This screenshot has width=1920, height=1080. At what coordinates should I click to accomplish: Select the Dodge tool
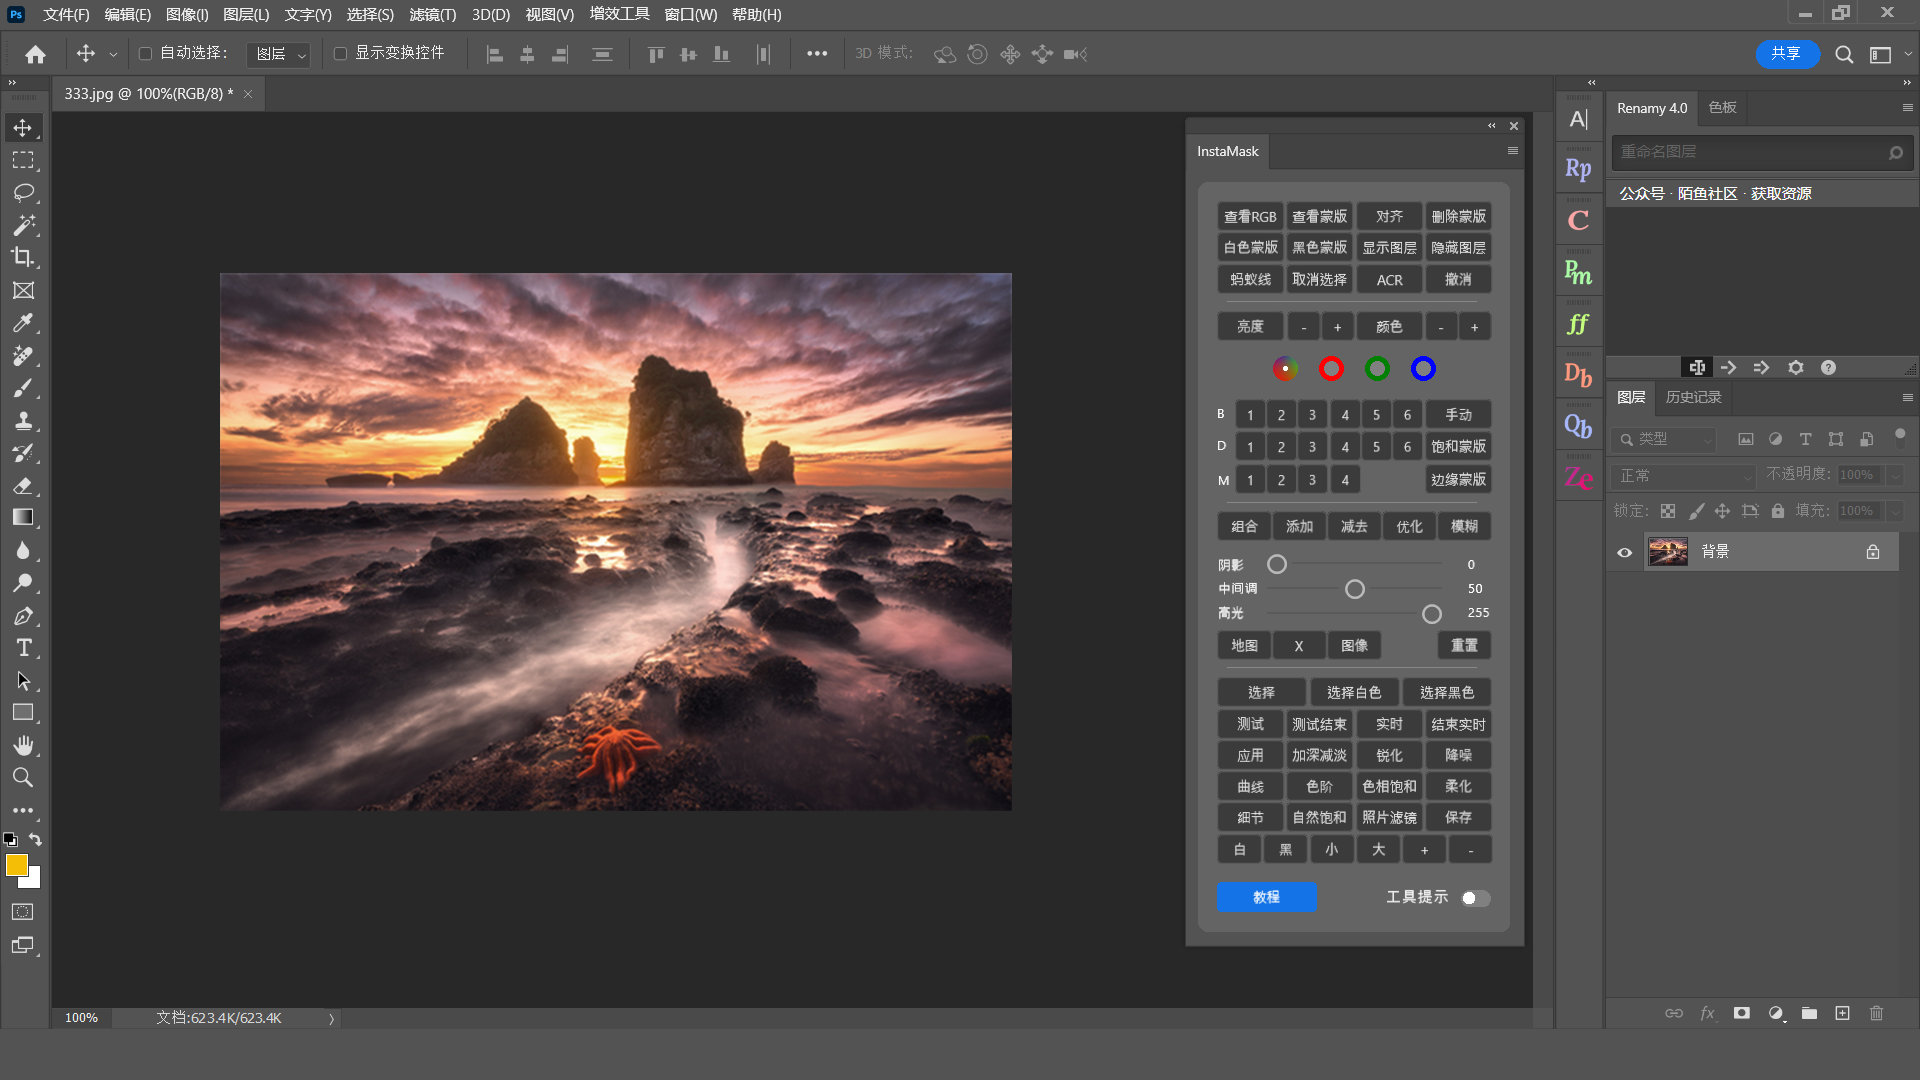(x=23, y=583)
